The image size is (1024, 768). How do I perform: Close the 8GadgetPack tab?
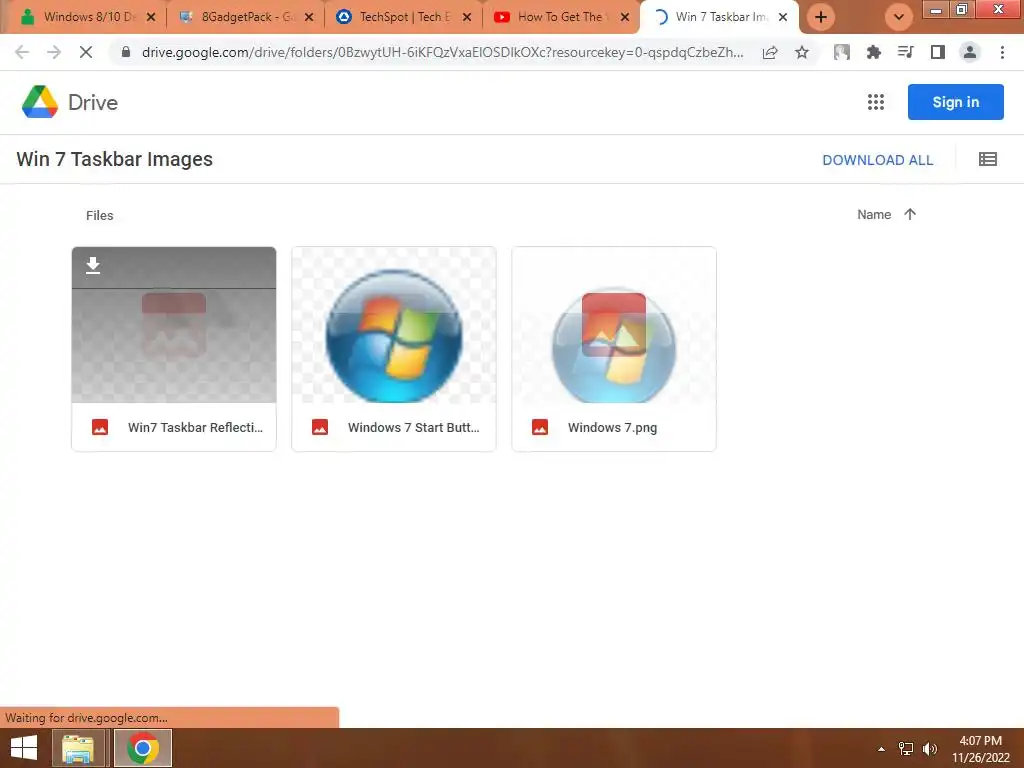[309, 17]
